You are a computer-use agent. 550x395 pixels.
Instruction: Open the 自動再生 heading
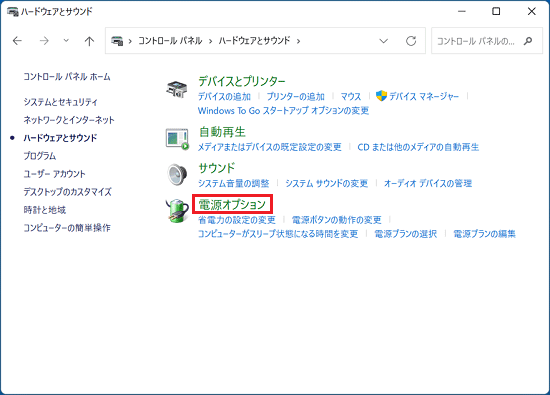[222, 132]
